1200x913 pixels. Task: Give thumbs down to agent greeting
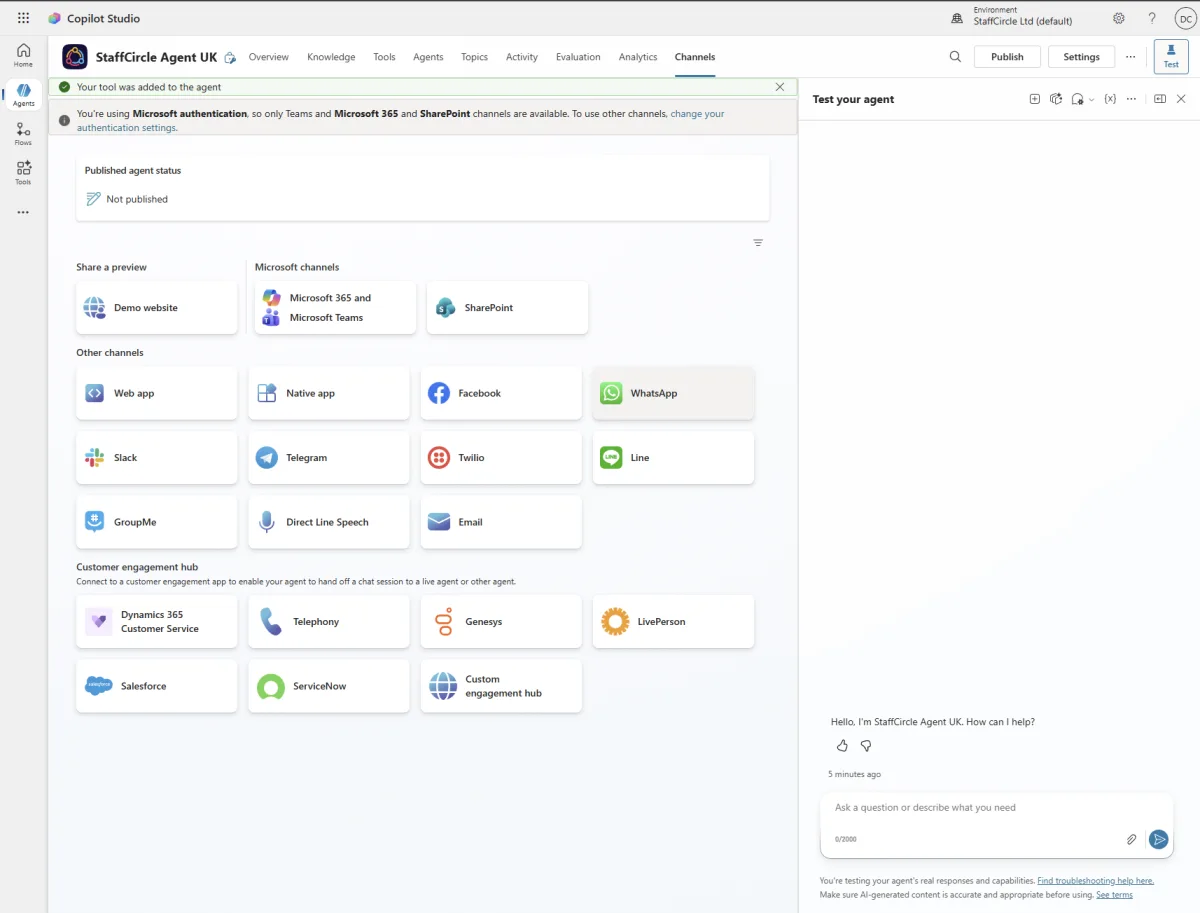point(866,746)
